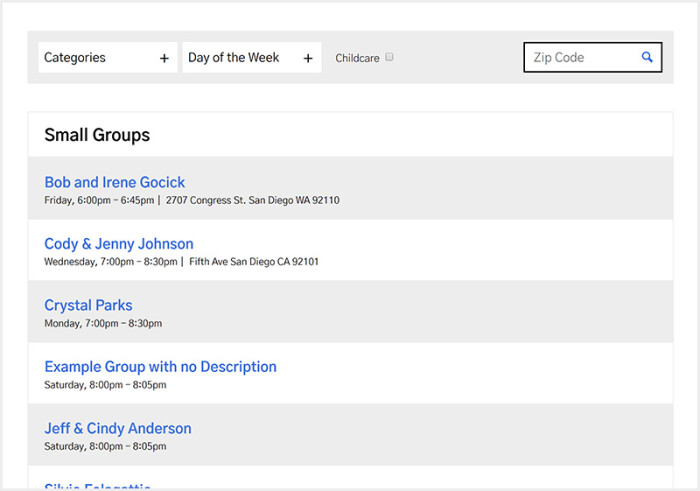Viewport: 700px width, 491px height.
Task: Click the magnifying glass search icon
Action: pos(647,58)
